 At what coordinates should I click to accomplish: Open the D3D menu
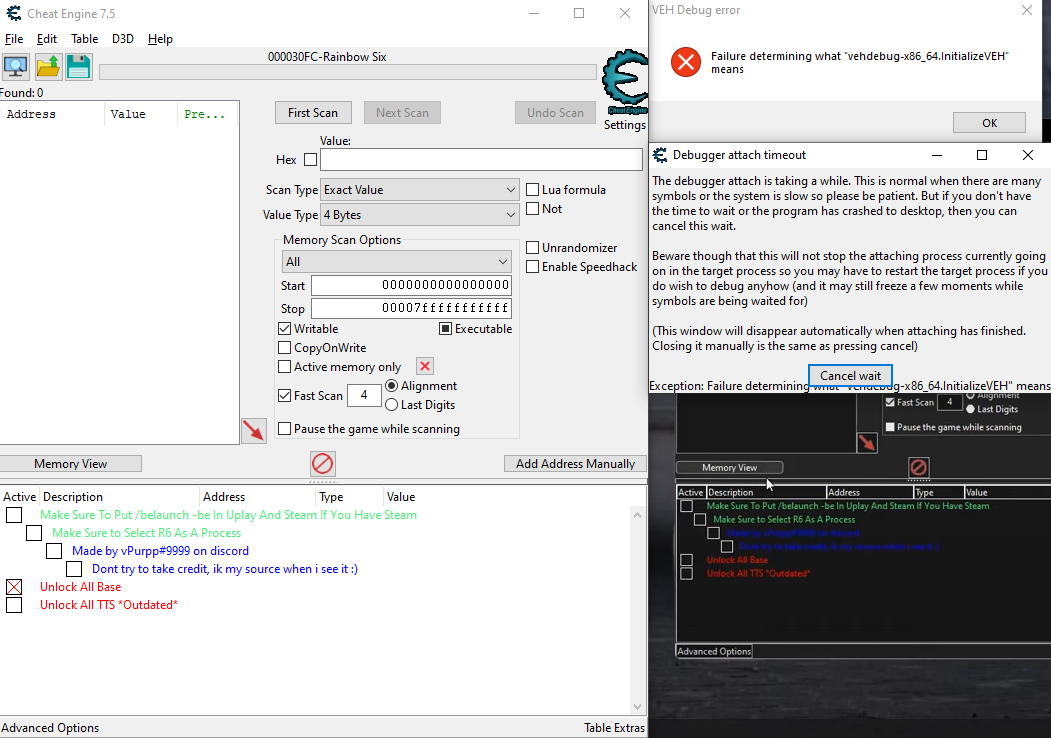pos(122,39)
